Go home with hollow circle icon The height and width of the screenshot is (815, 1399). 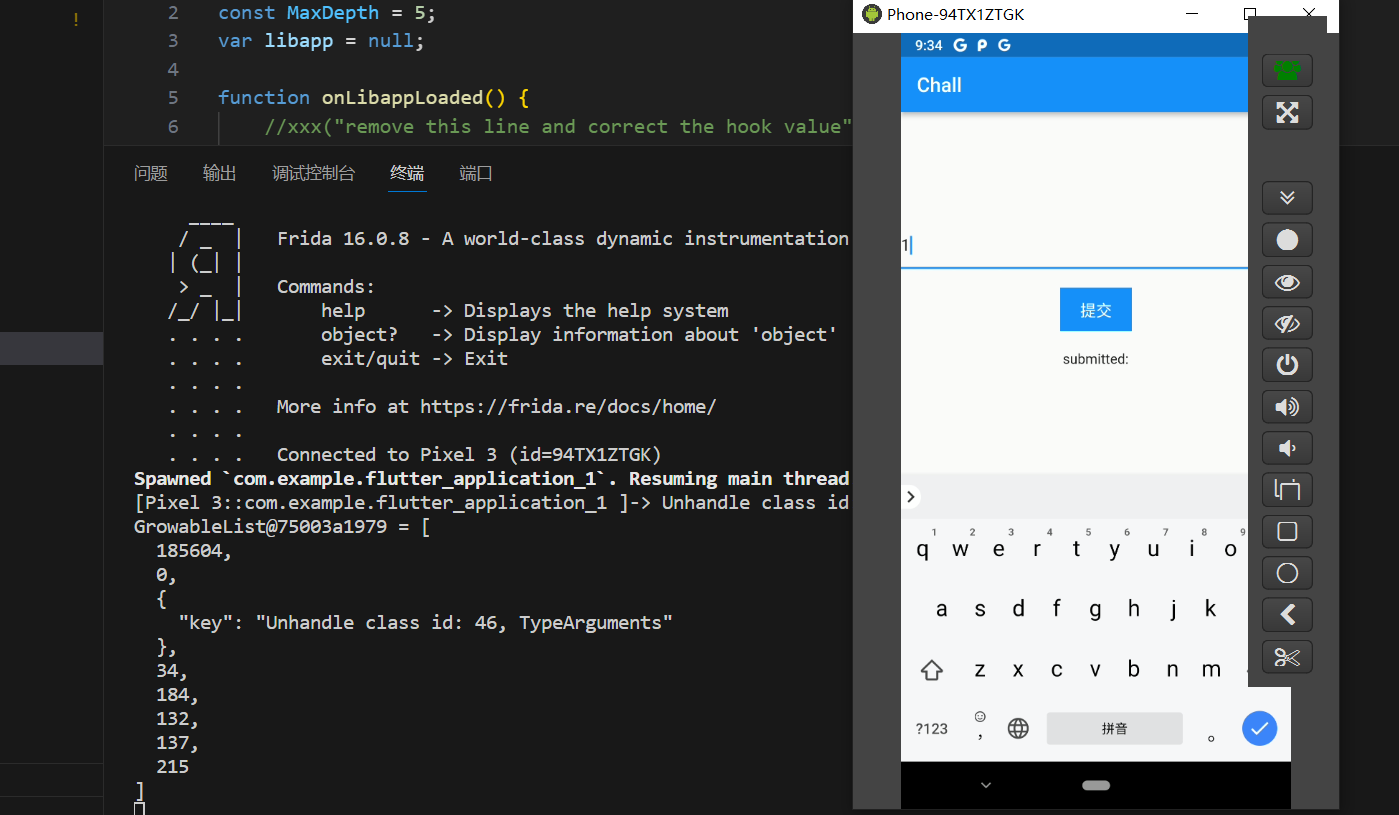1287,573
